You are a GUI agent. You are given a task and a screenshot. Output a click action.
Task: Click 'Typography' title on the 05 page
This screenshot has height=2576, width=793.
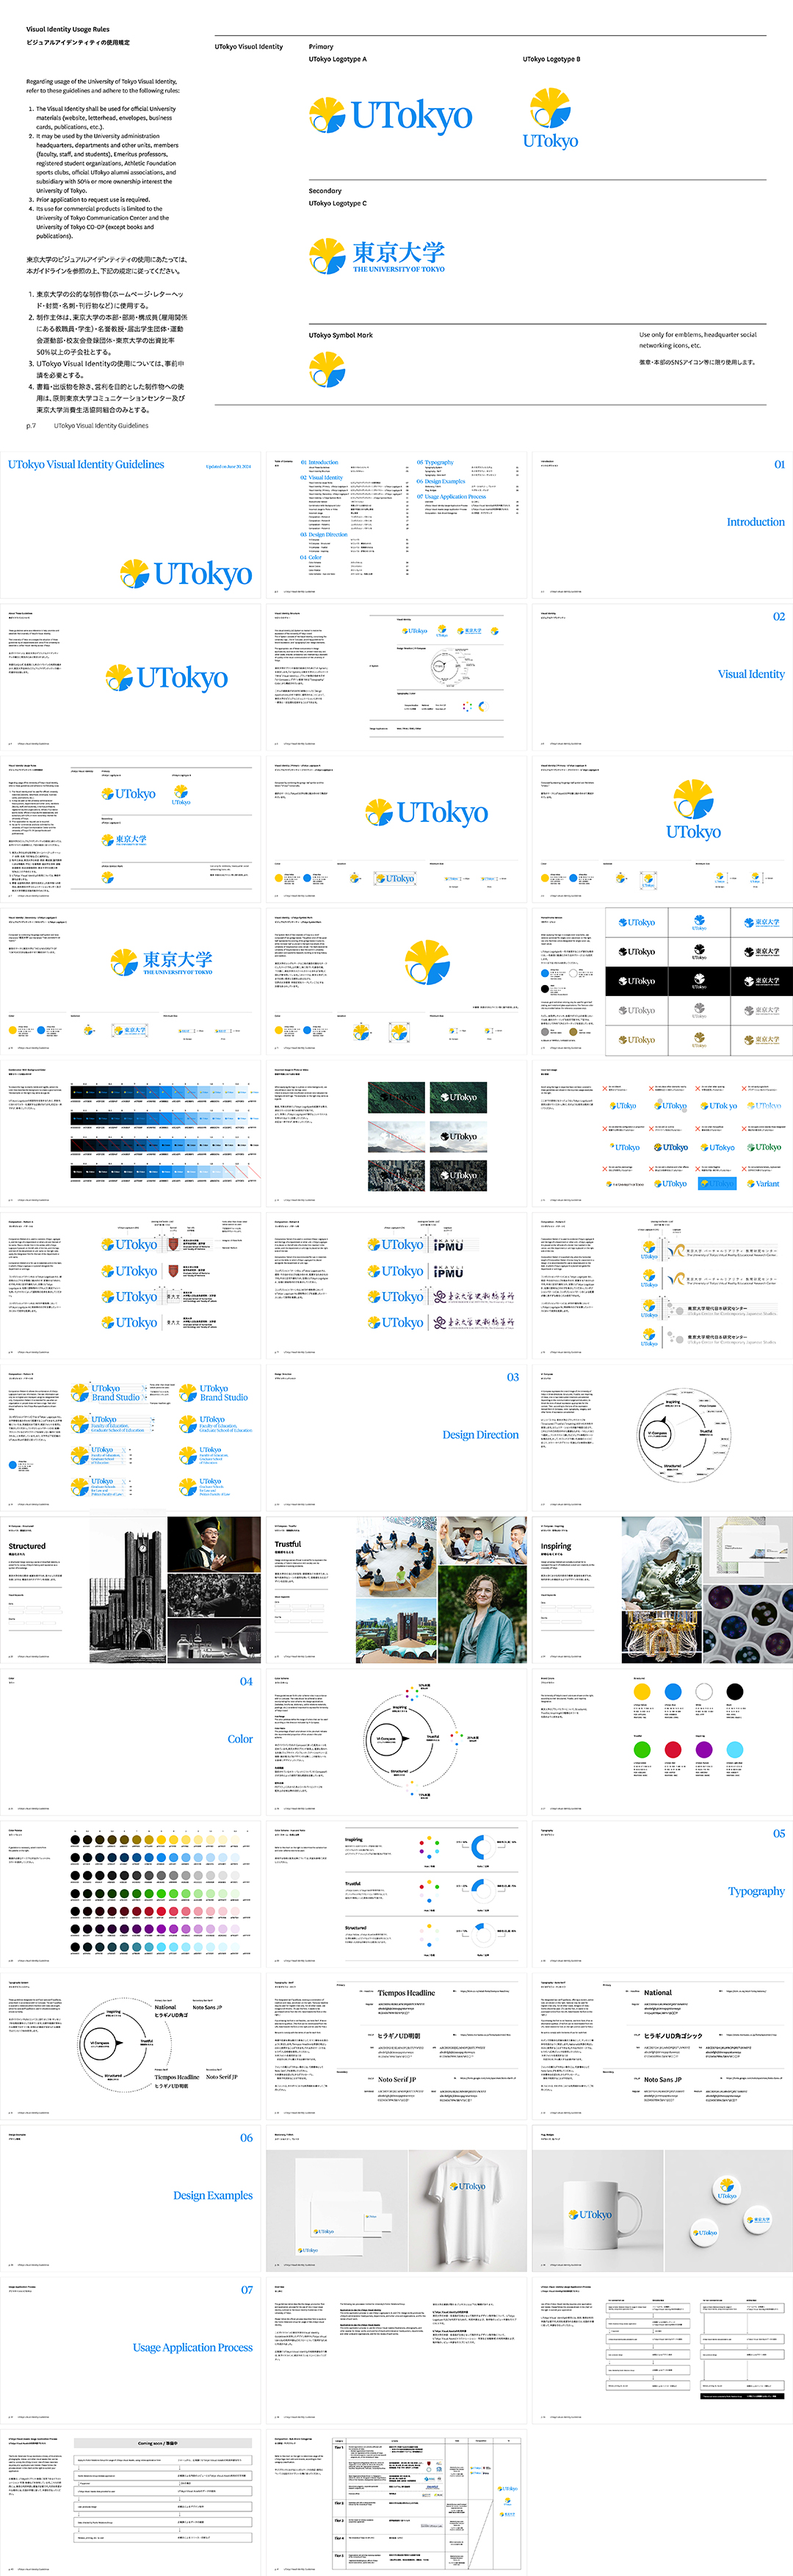tap(756, 1892)
